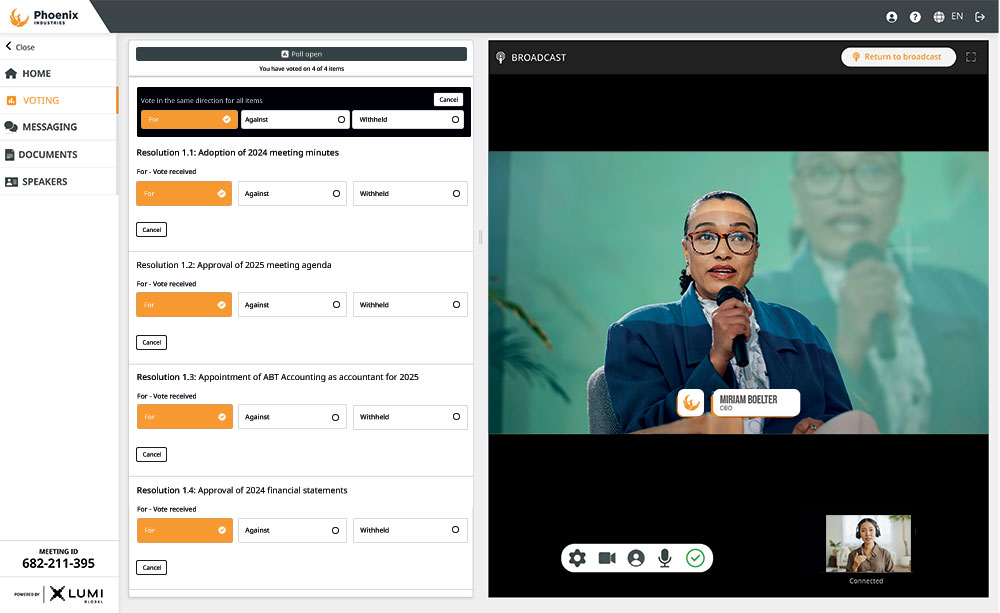This screenshot has width=1000, height=613.
Task: Select Against for Resolution 1.1
Action: coord(292,193)
